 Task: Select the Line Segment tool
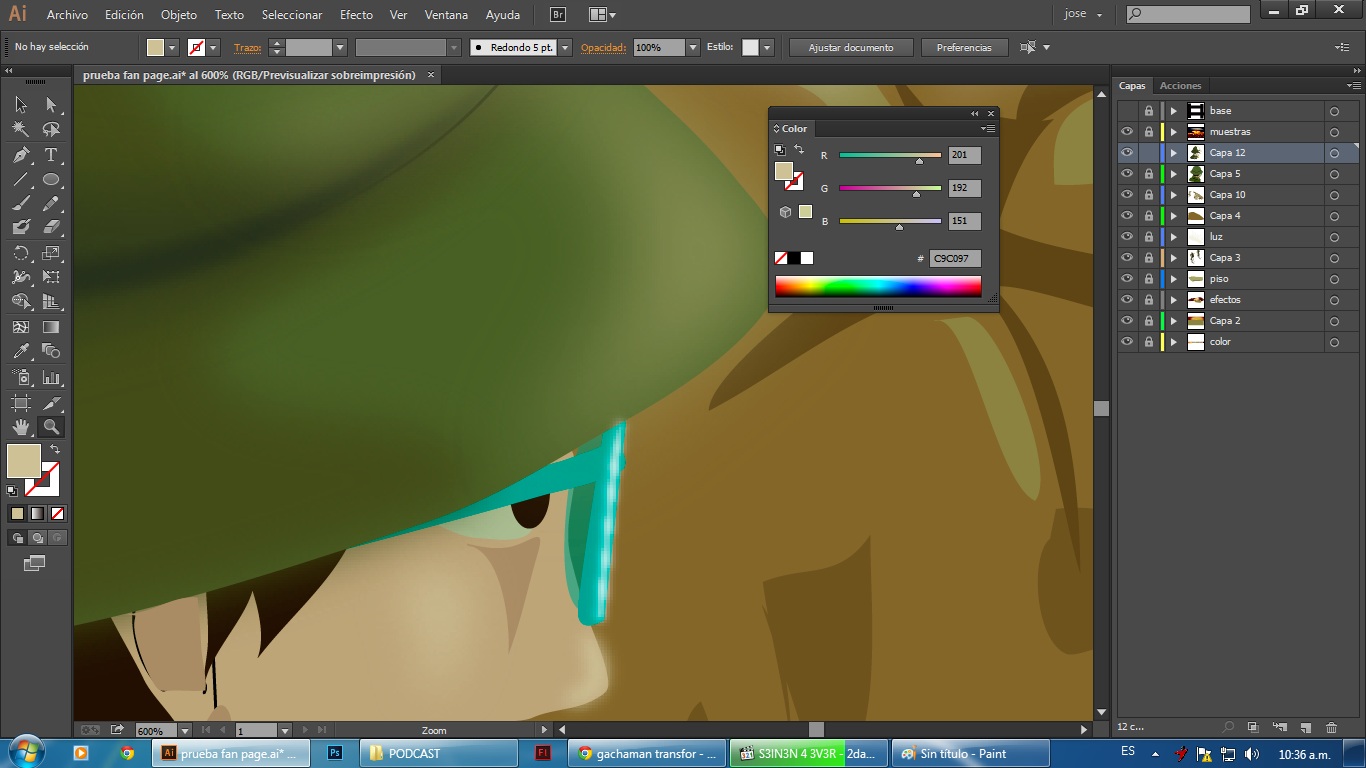click(x=21, y=180)
